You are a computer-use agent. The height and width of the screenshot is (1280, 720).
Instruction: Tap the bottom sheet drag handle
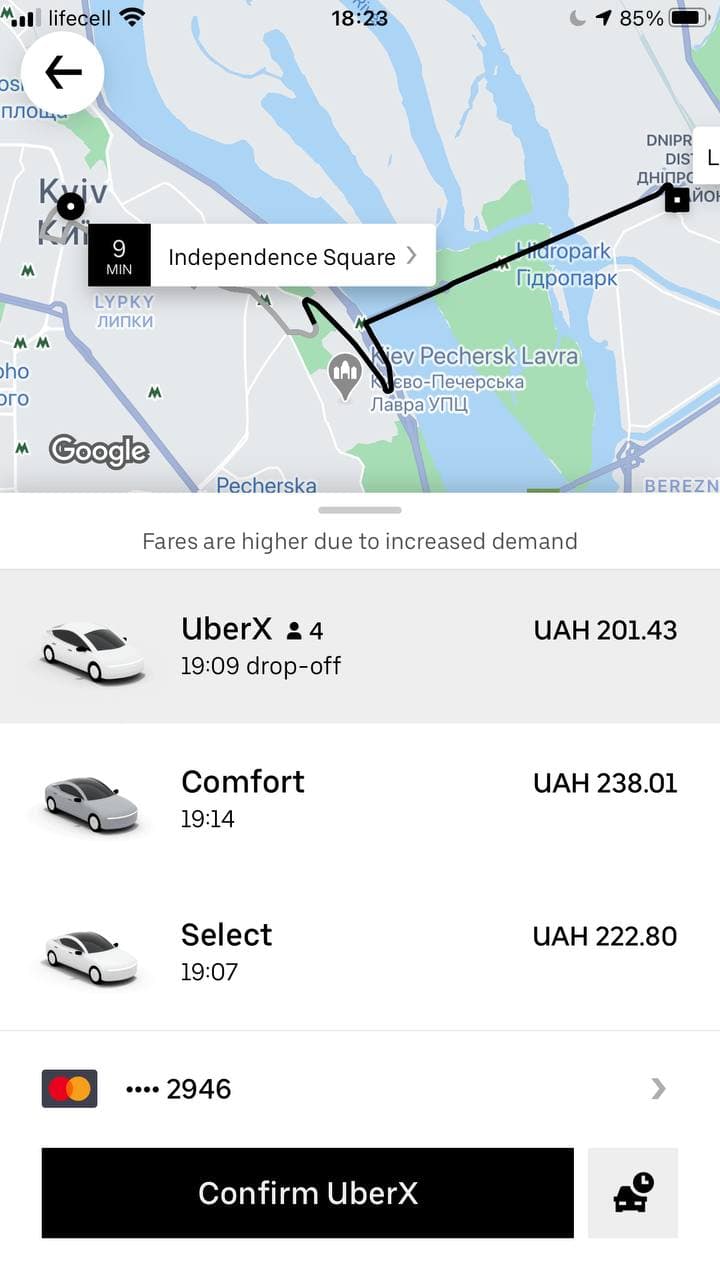360,510
